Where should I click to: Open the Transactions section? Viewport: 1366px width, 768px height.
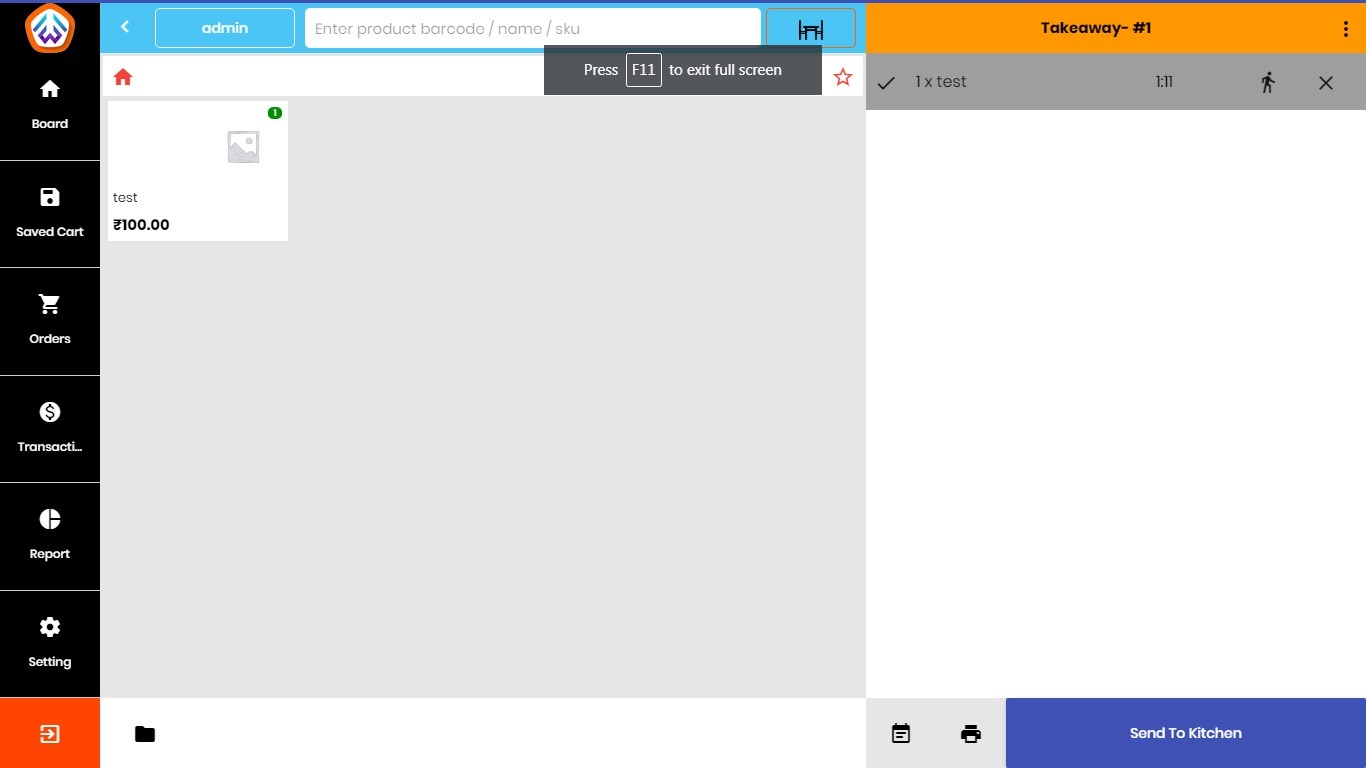[x=50, y=428]
